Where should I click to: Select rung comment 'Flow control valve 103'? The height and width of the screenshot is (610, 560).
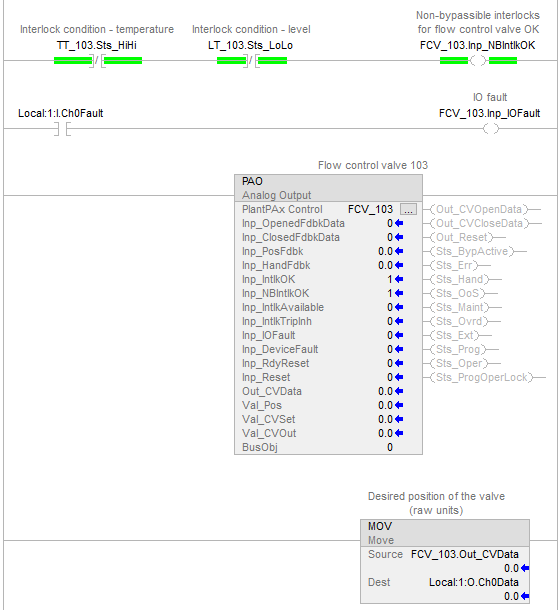(373, 165)
